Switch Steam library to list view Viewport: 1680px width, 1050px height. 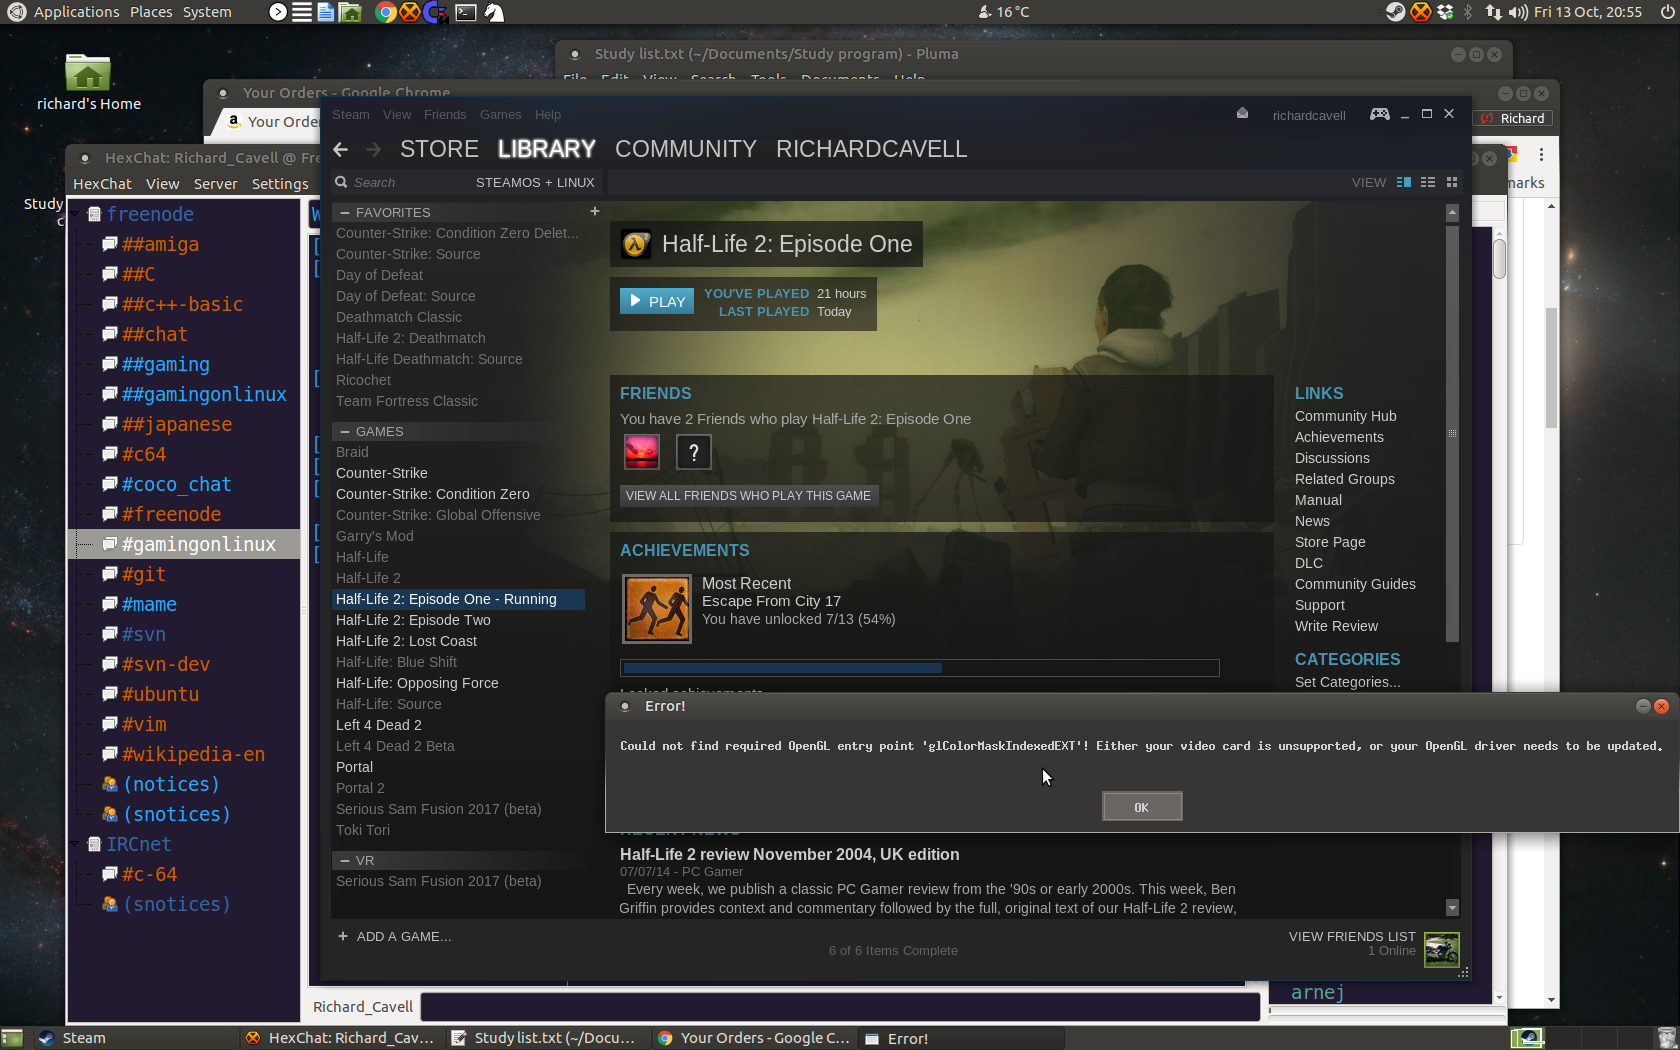1428,182
